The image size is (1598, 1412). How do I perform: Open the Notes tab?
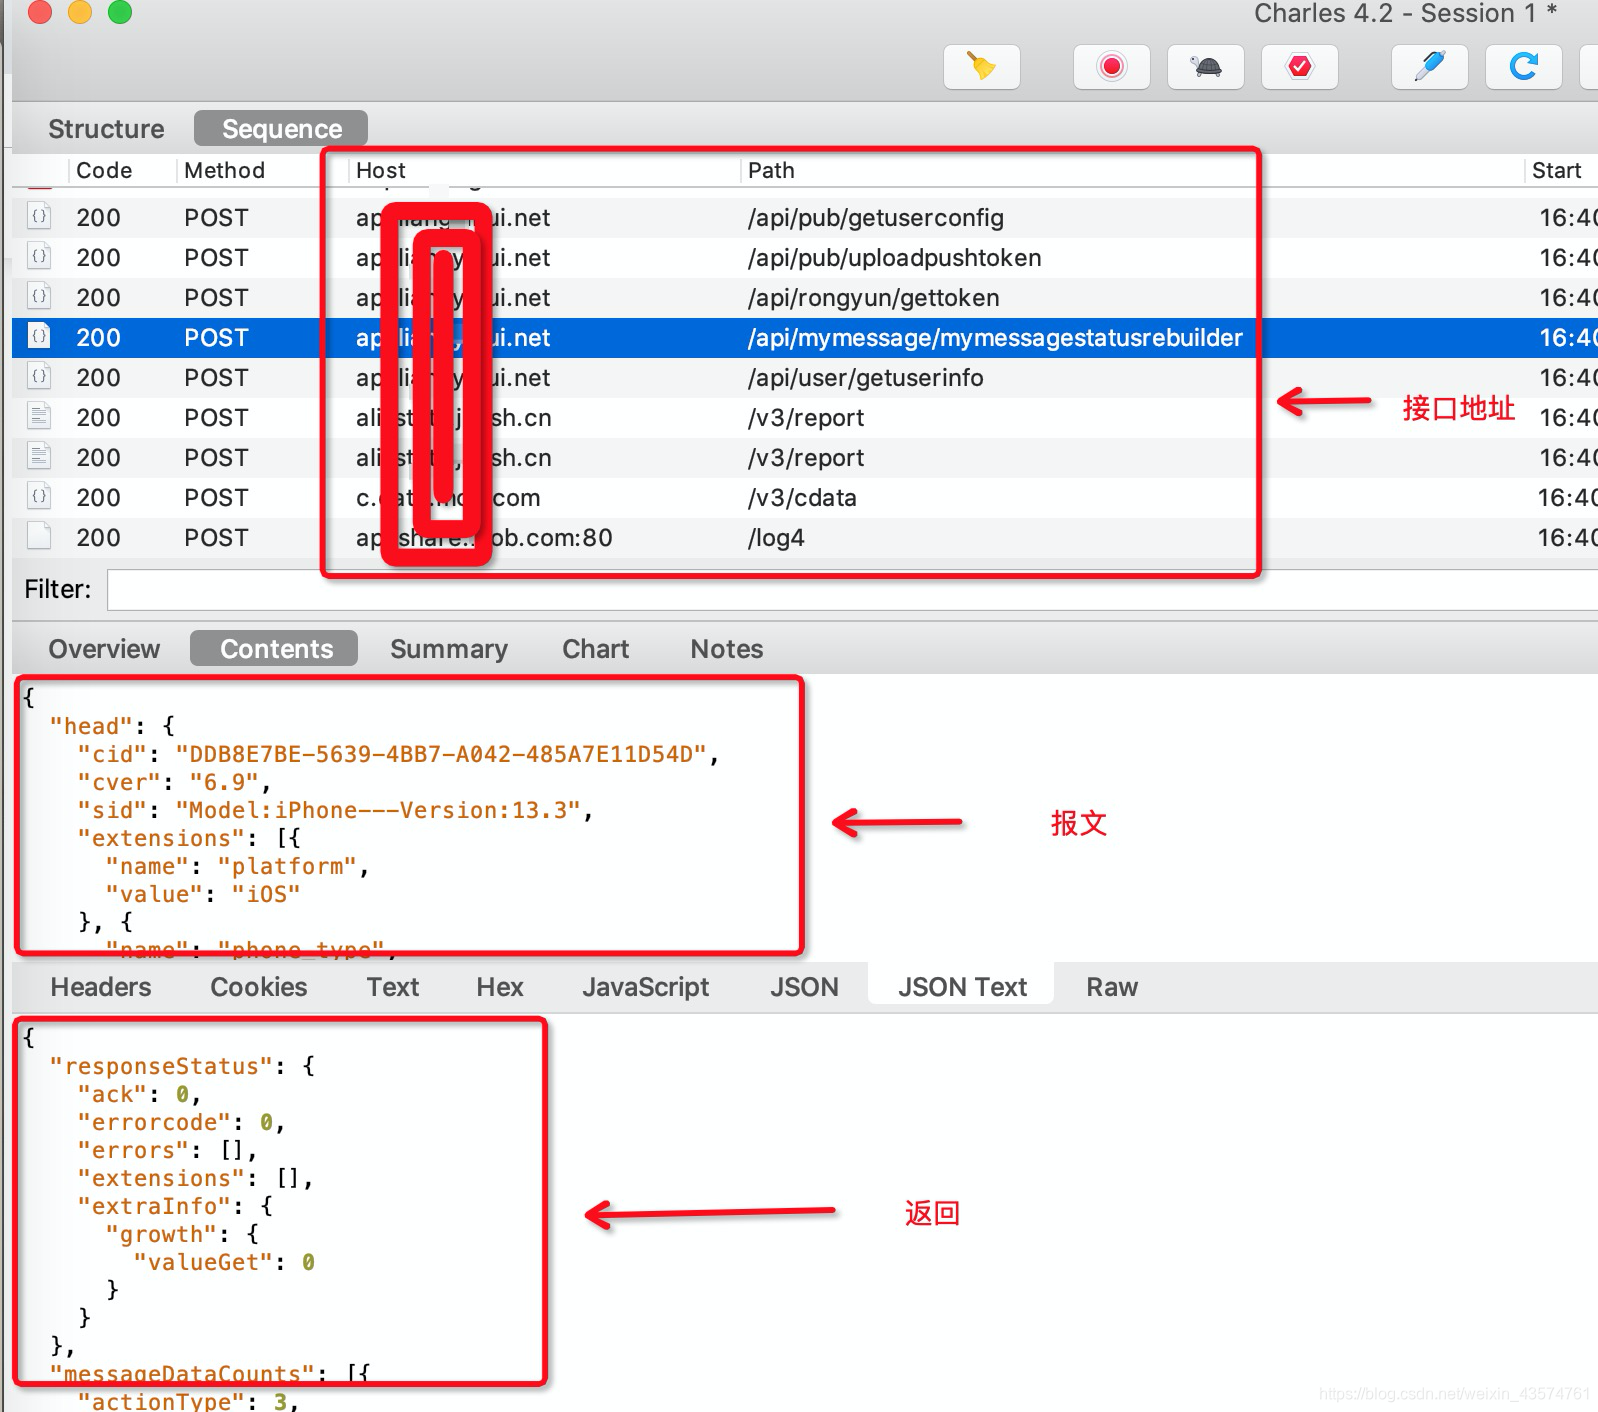(x=726, y=649)
